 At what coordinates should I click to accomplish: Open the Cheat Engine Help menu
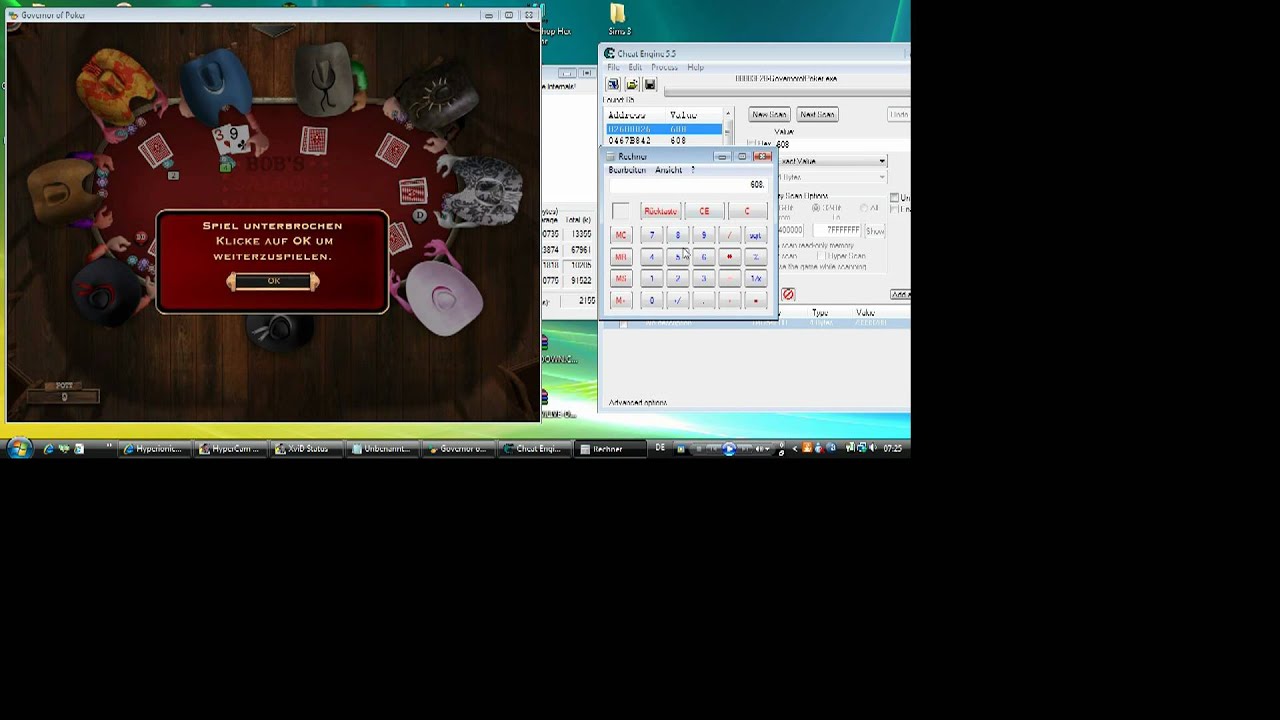click(695, 67)
